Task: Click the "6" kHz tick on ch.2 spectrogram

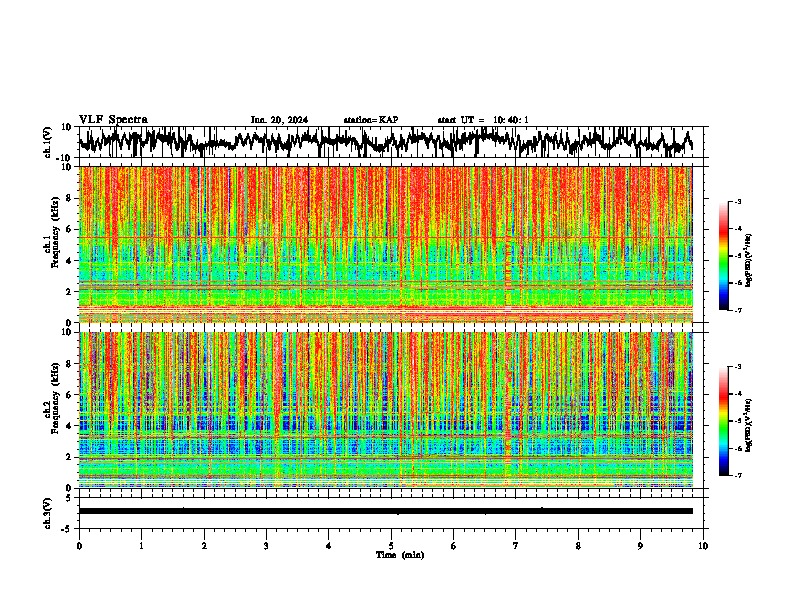Action: [x=70, y=395]
